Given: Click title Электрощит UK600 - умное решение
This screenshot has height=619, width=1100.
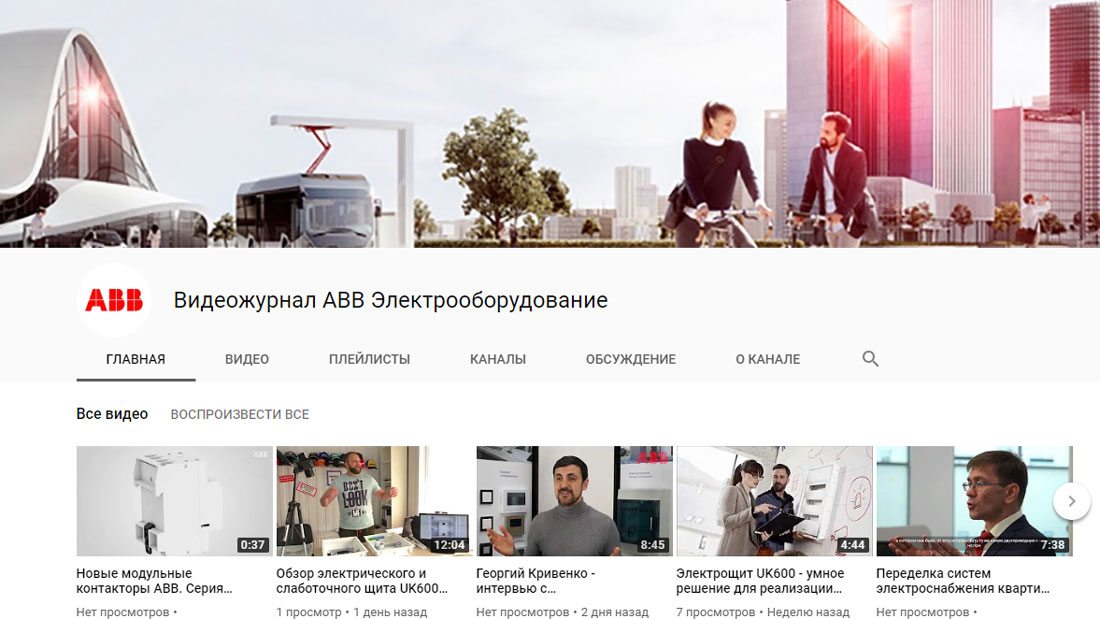Looking at the screenshot, I should point(760,581).
